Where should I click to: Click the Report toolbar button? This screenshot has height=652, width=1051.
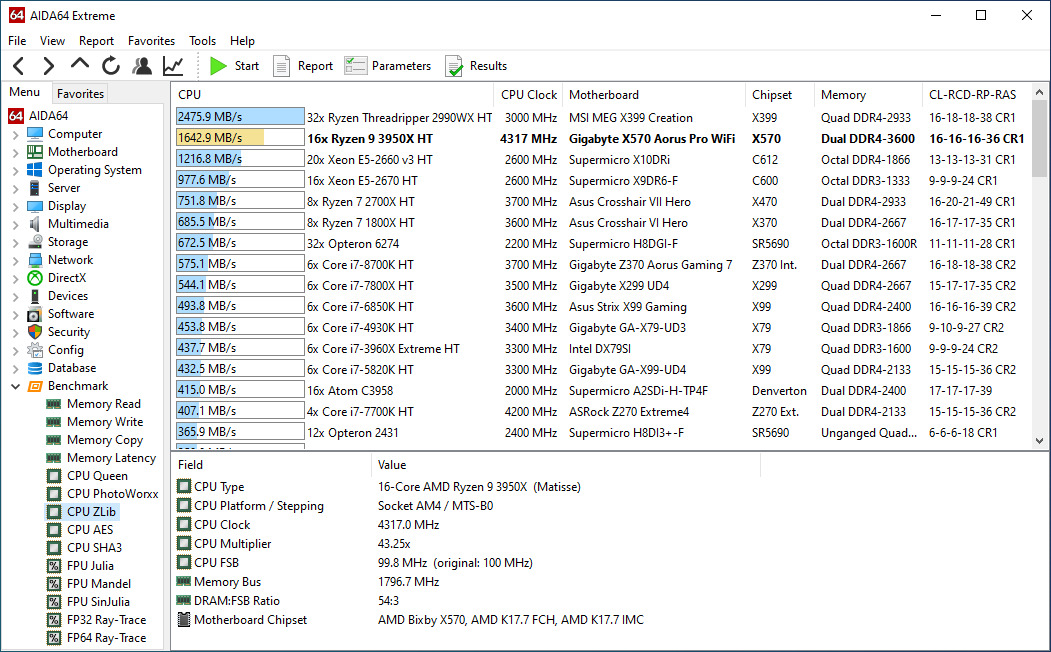pos(303,66)
